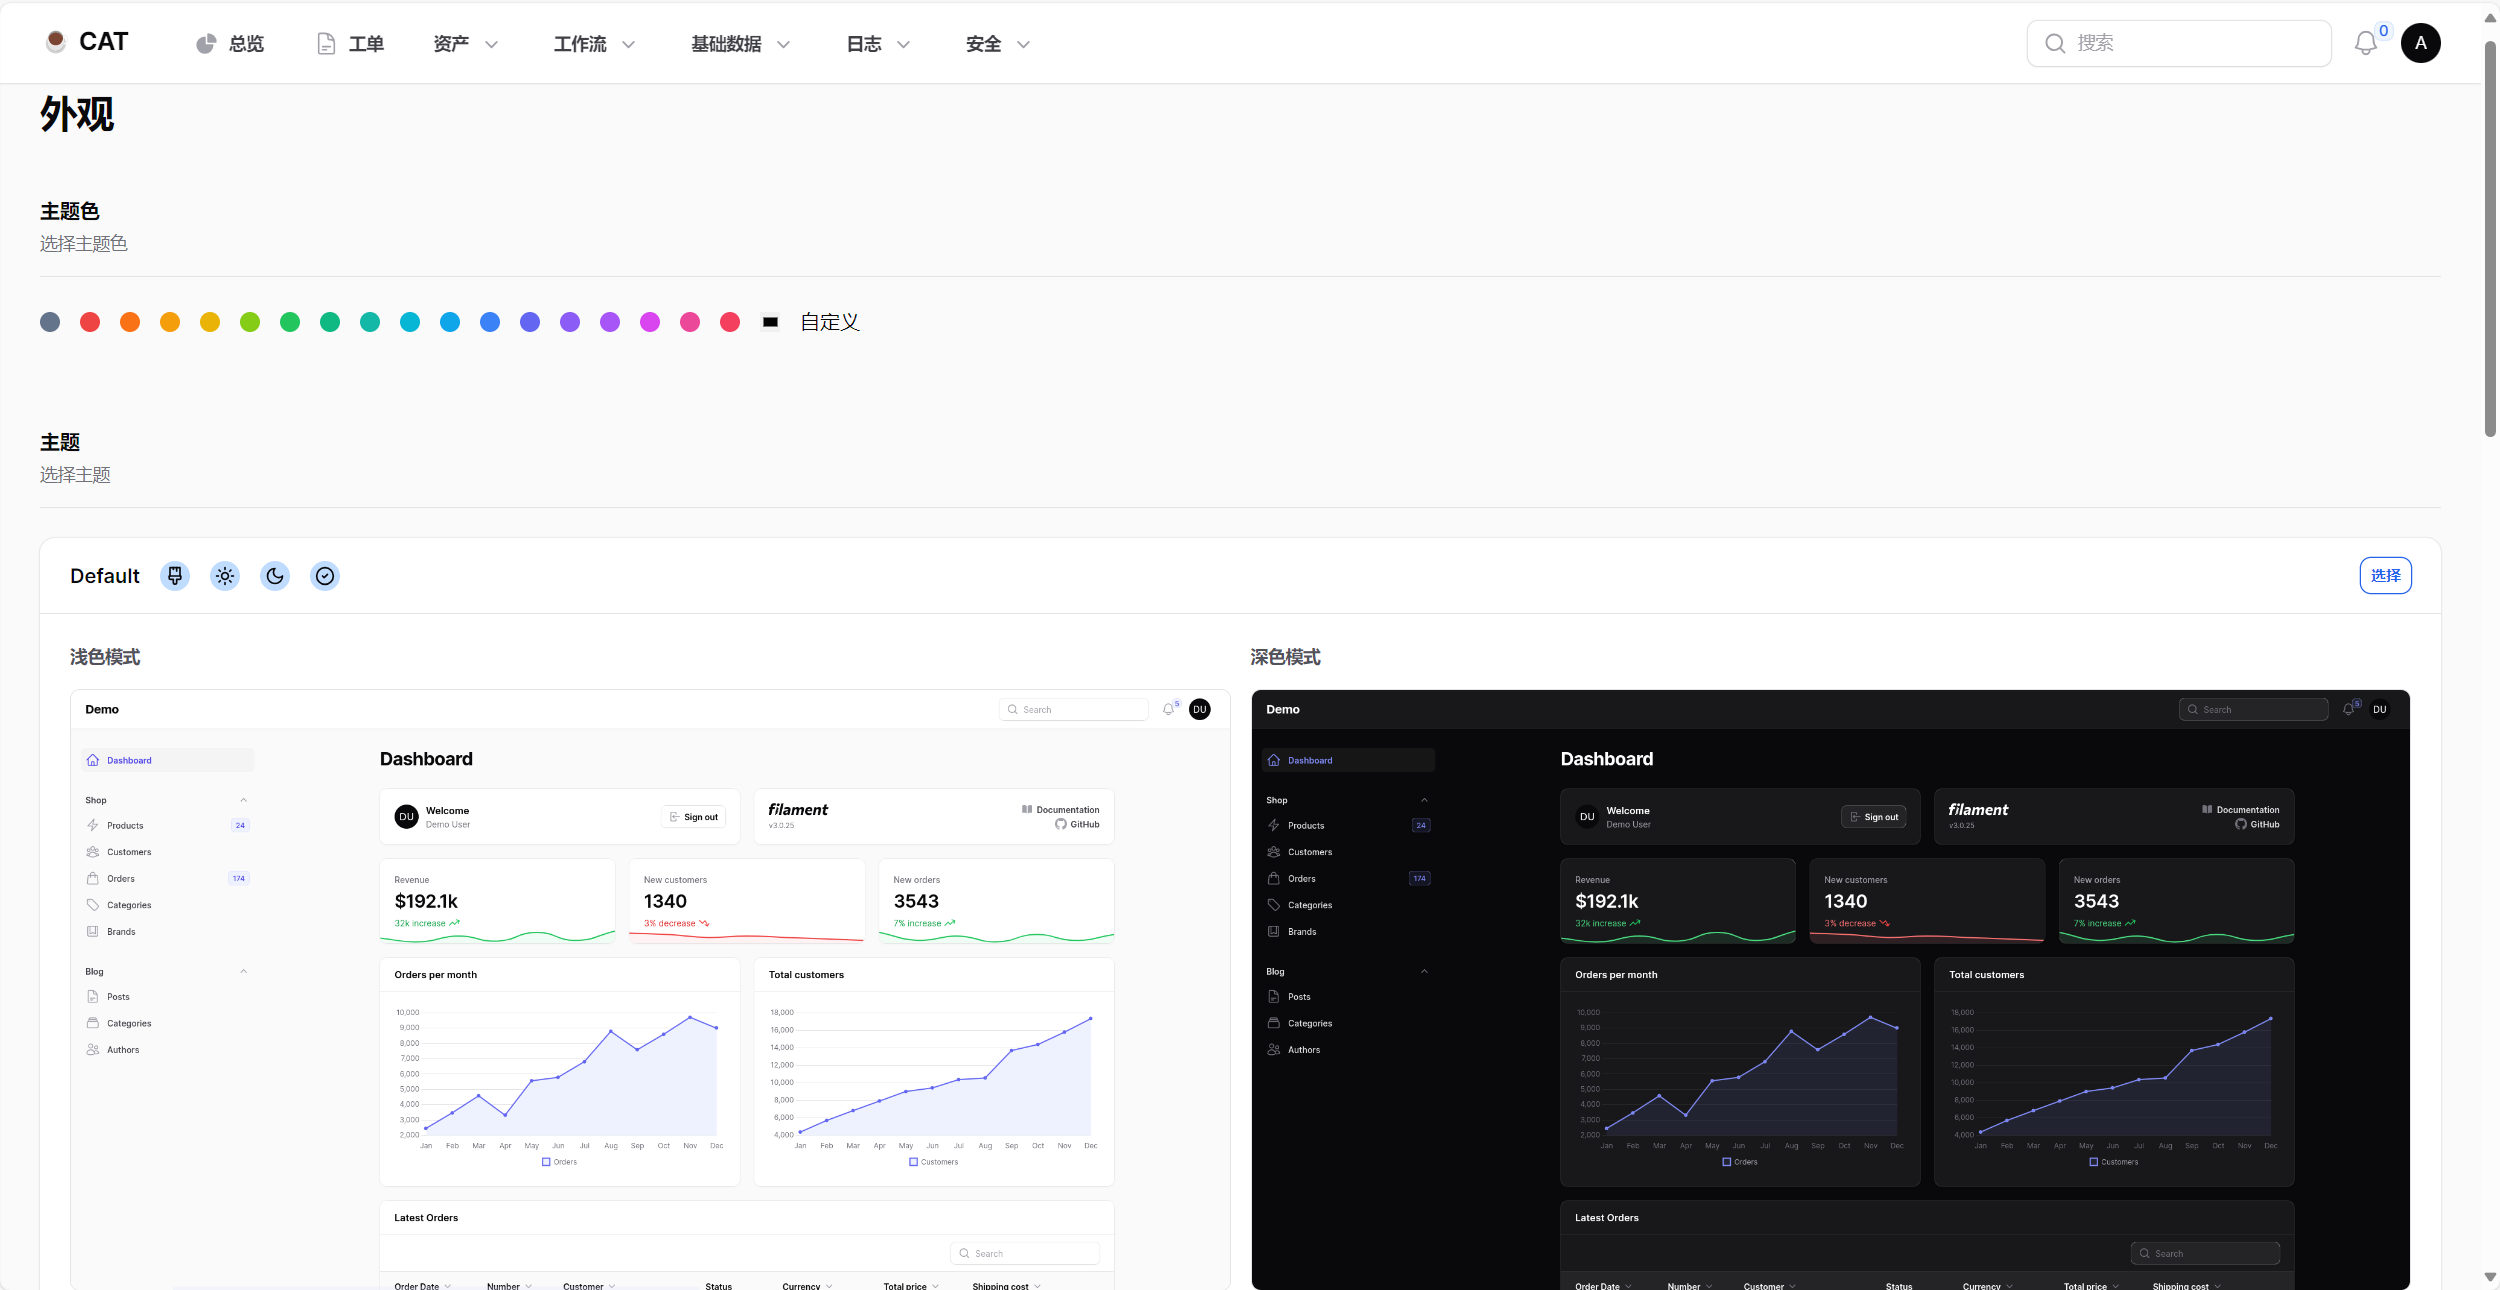
Task: Expand the 工作流 dropdown menu
Action: click(x=594, y=44)
